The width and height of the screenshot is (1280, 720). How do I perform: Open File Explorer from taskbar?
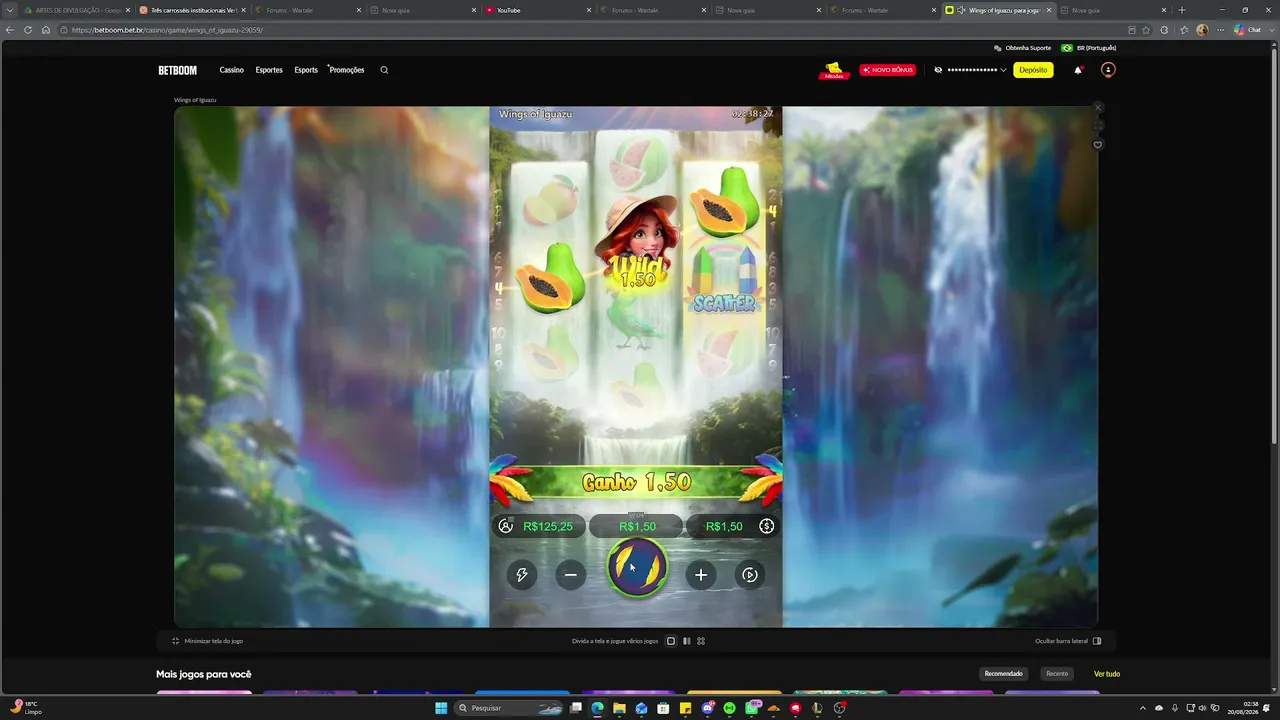(x=620, y=708)
